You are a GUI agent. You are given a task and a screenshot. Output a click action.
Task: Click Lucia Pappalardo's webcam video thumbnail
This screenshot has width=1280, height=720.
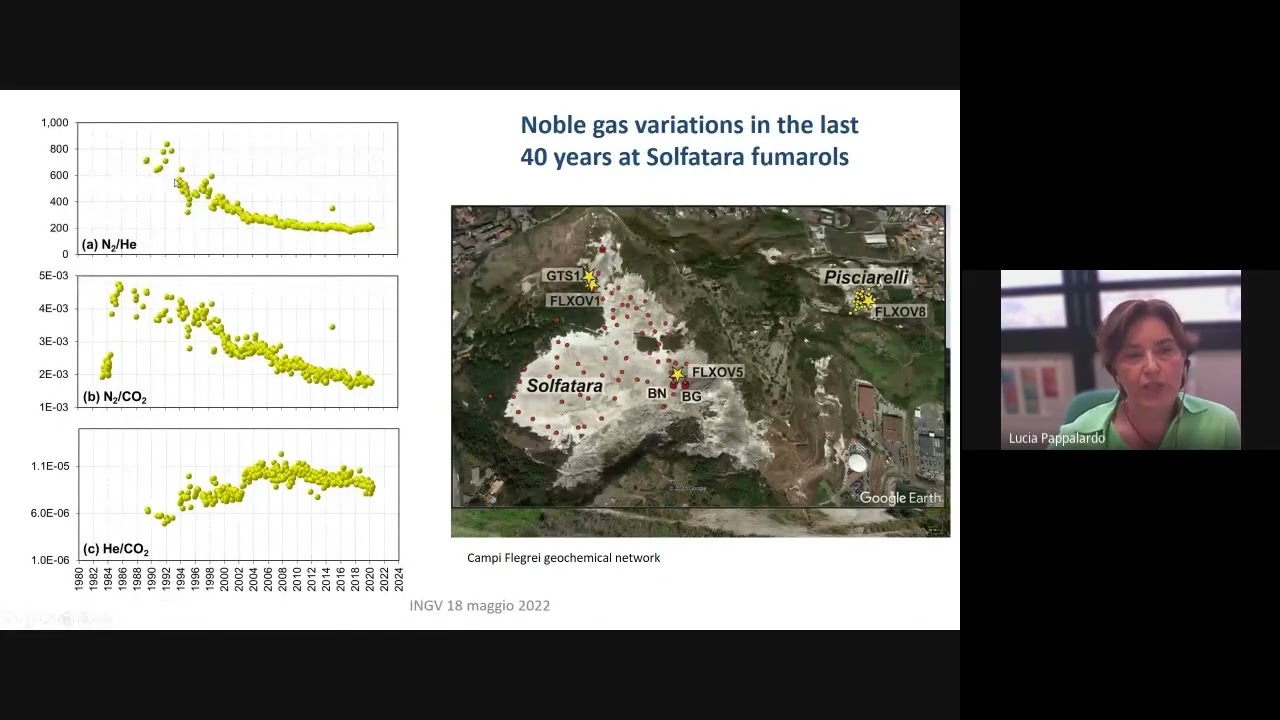point(1120,360)
